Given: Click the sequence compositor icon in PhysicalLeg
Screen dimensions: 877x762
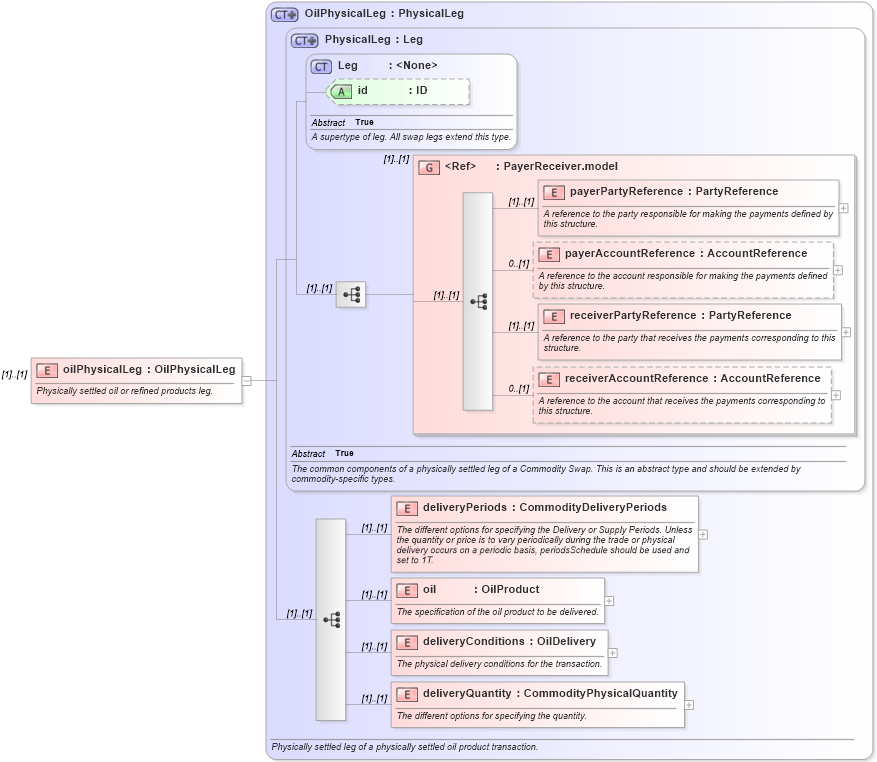Looking at the screenshot, I should (351, 295).
